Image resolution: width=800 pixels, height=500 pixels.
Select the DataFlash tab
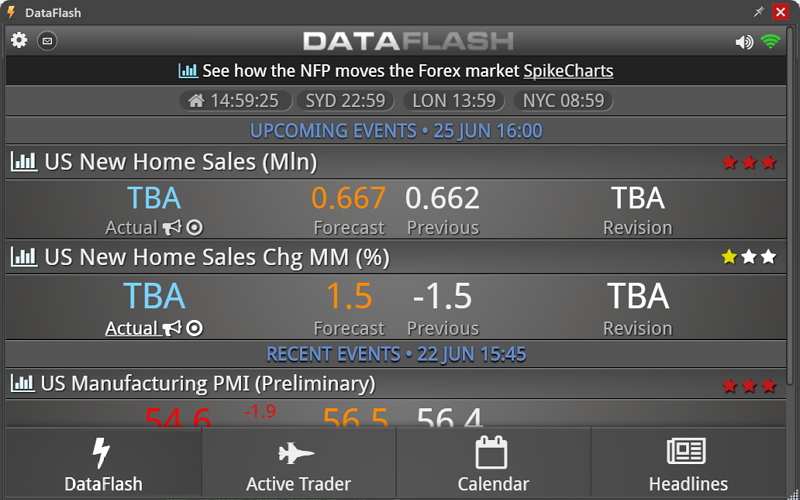coord(104,463)
